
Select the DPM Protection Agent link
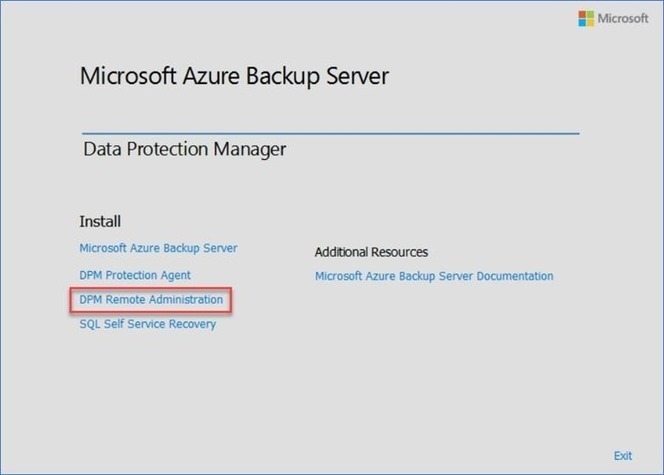135,275
